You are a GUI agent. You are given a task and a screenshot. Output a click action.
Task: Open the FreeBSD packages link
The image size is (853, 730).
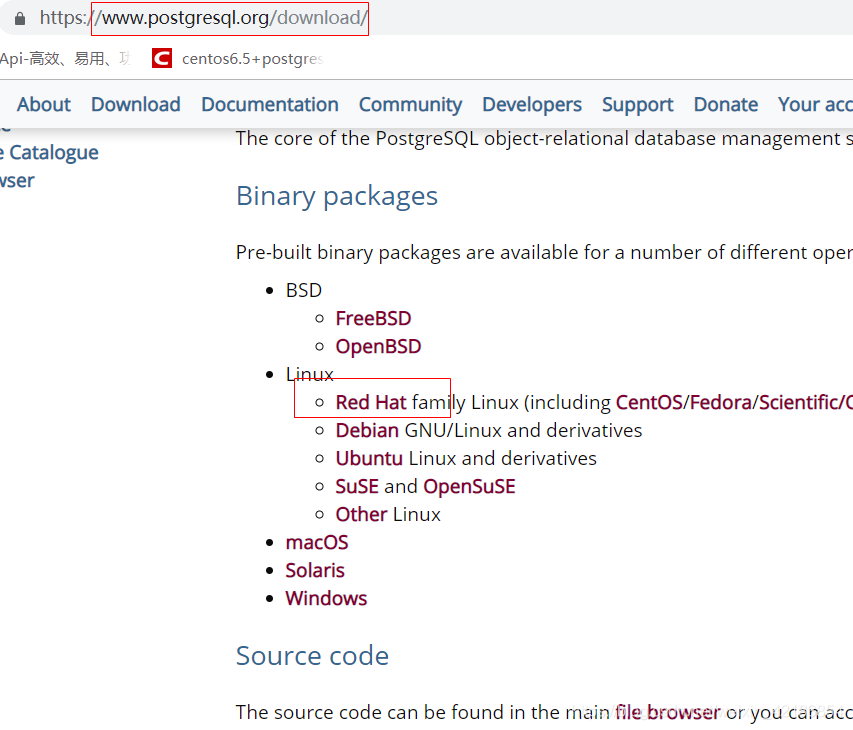click(x=373, y=318)
